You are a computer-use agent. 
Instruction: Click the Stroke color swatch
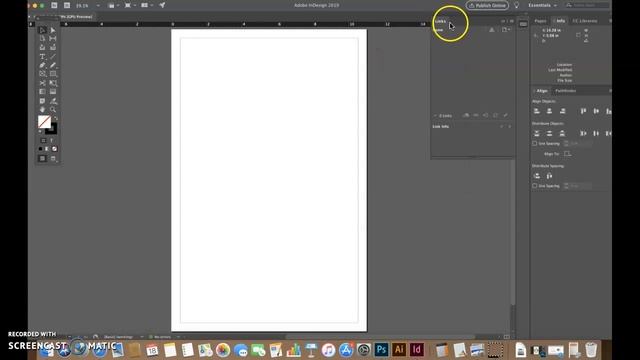[x=52, y=129]
